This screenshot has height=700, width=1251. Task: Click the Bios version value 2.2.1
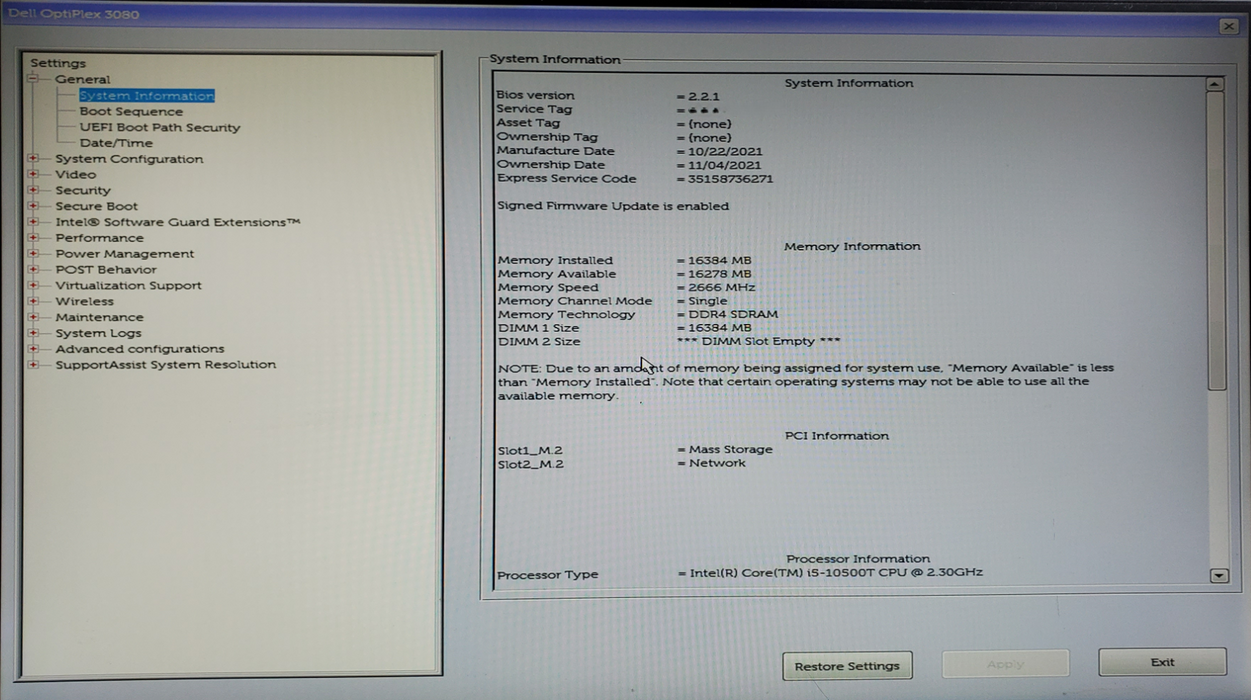tap(704, 96)
